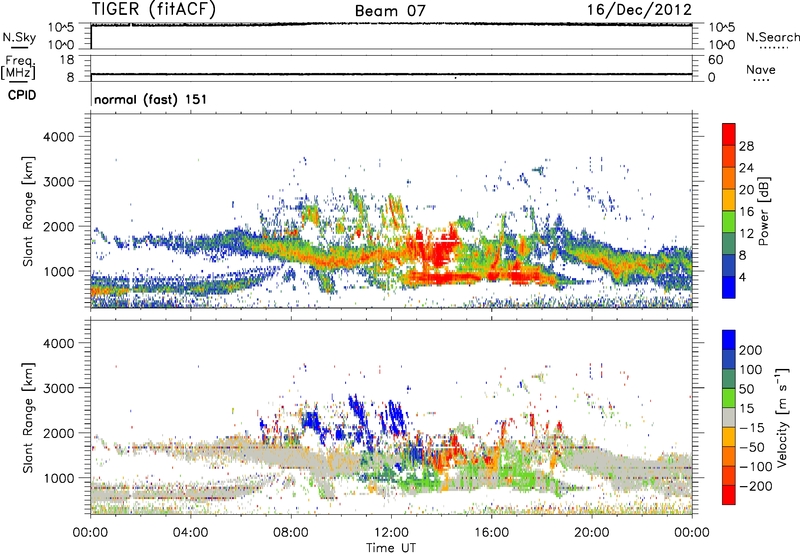This screenshot has width=800, height=554.
Task: Click the 3000 tick on the velocity panel
Action: pyautogui.click(x=58, y=388)
